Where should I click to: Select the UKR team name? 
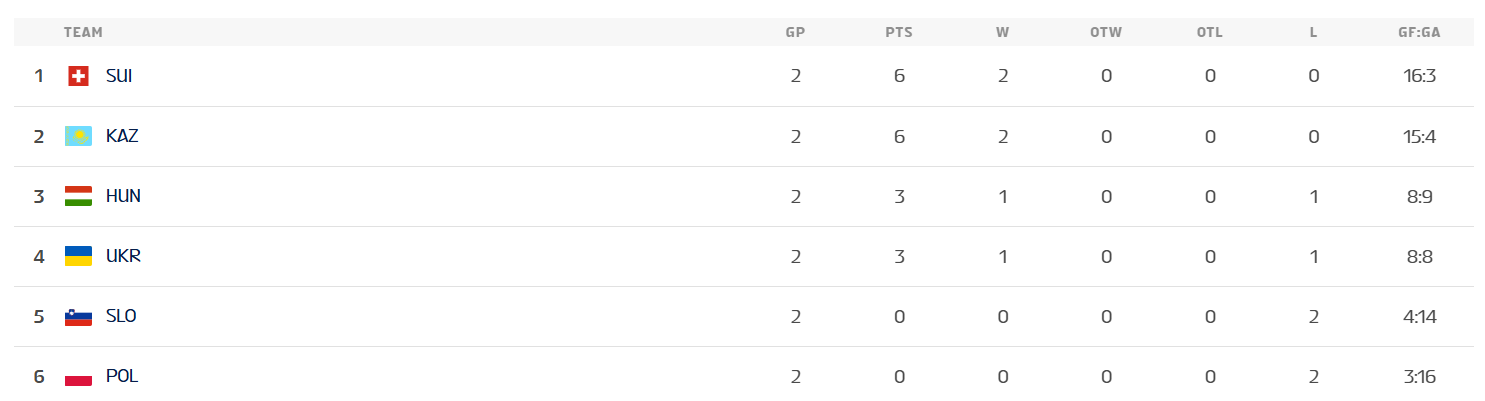point(123,256)
